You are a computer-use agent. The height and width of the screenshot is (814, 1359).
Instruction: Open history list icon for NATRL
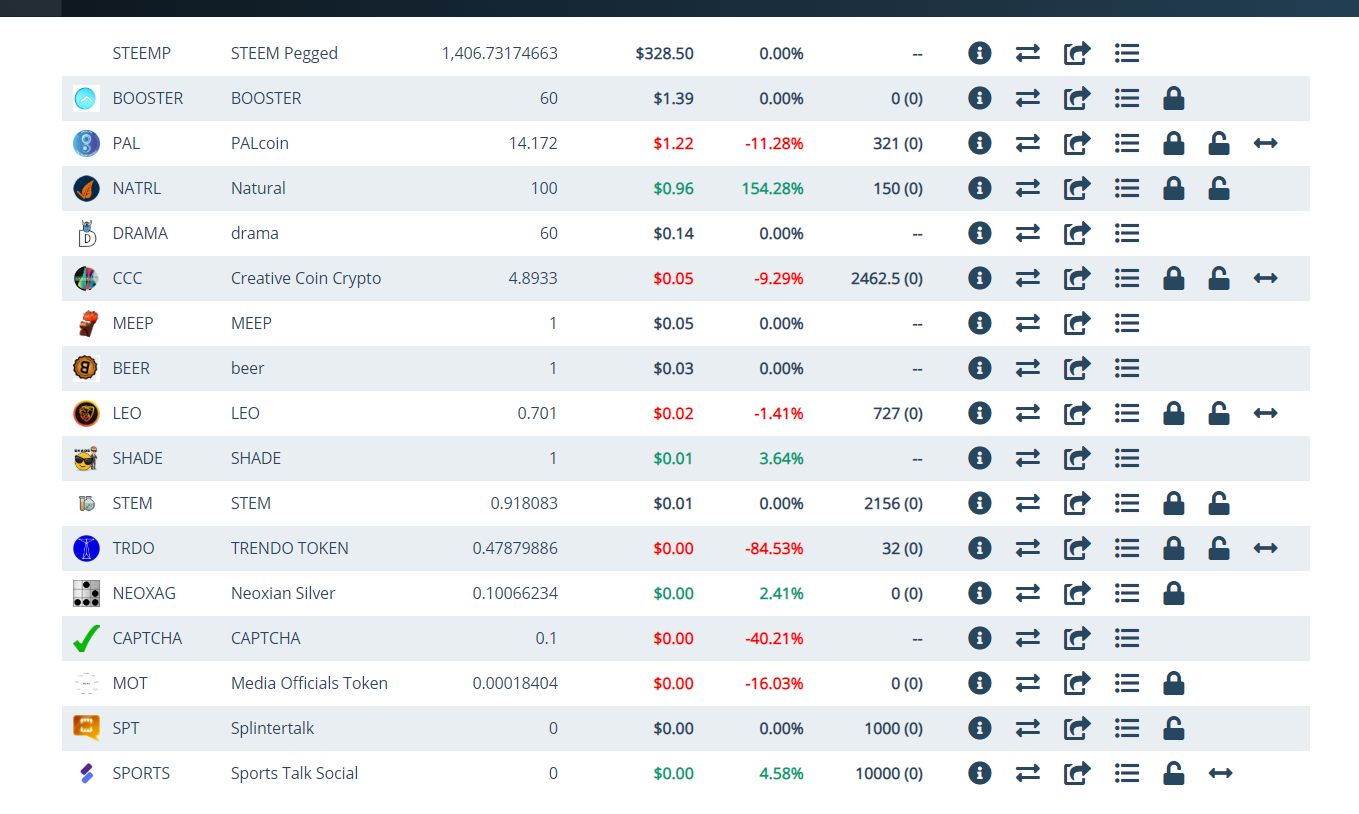pyautogui.click(x=1127, y=188)
